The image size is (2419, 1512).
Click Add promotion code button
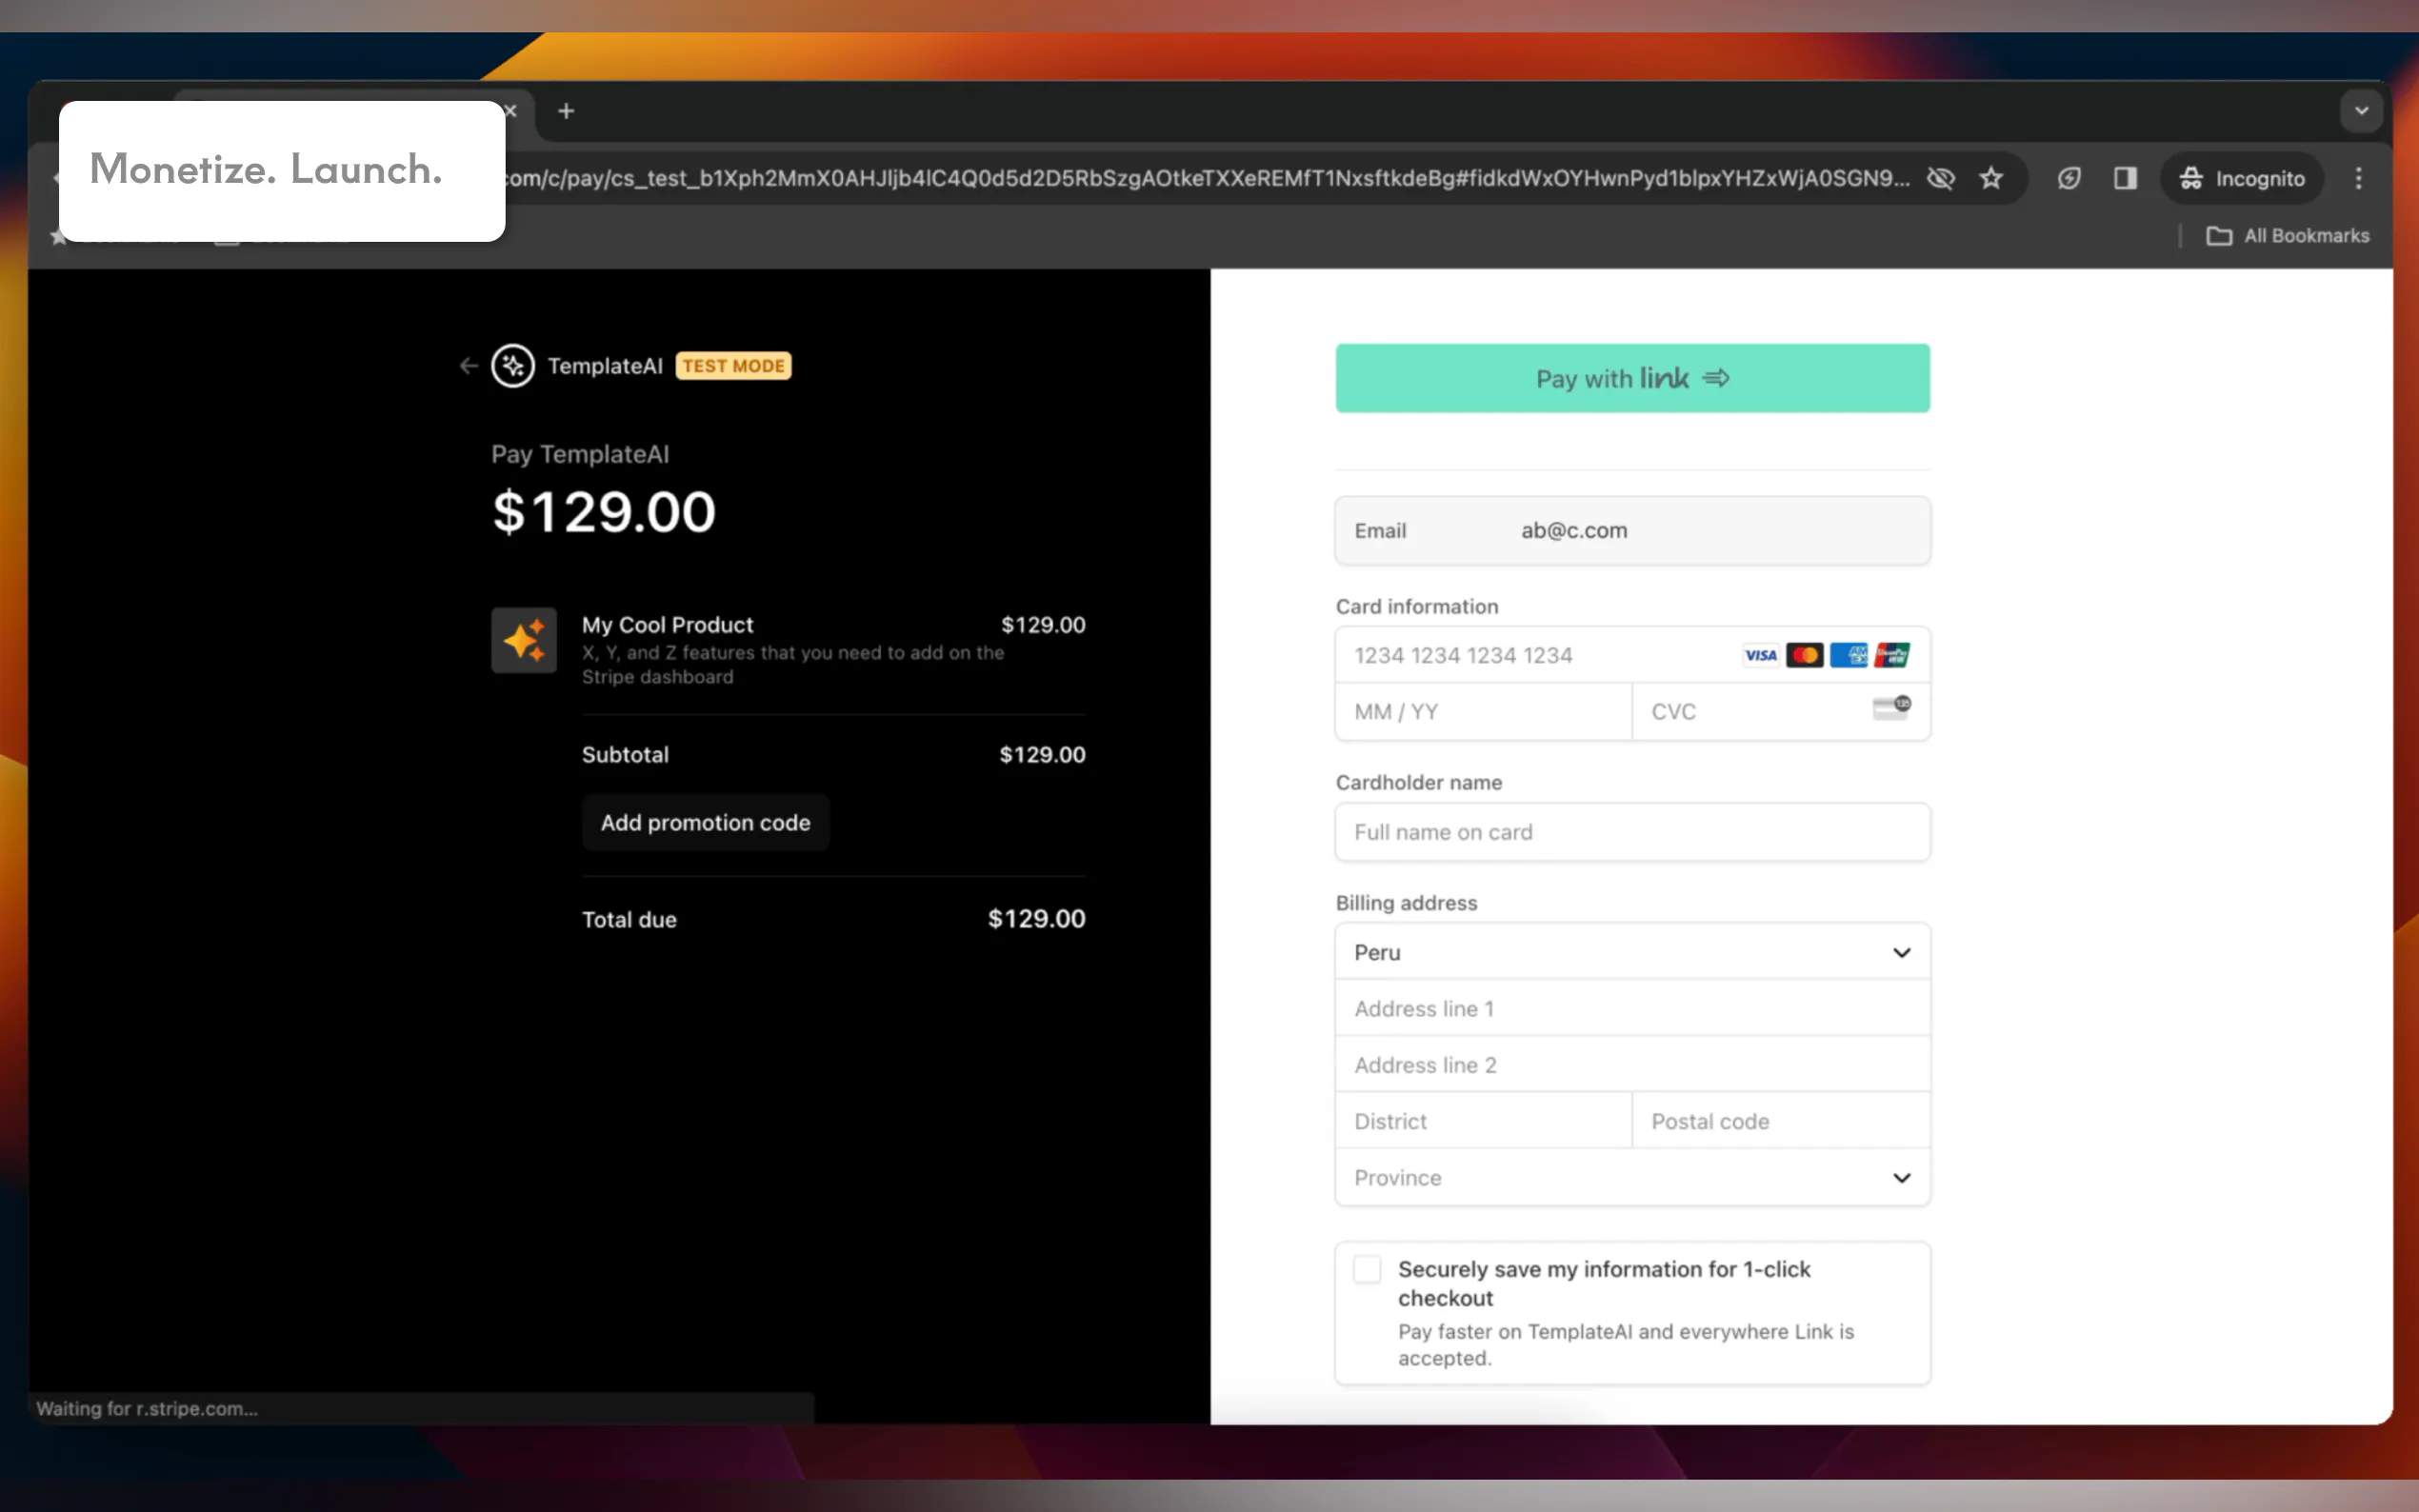705,822
